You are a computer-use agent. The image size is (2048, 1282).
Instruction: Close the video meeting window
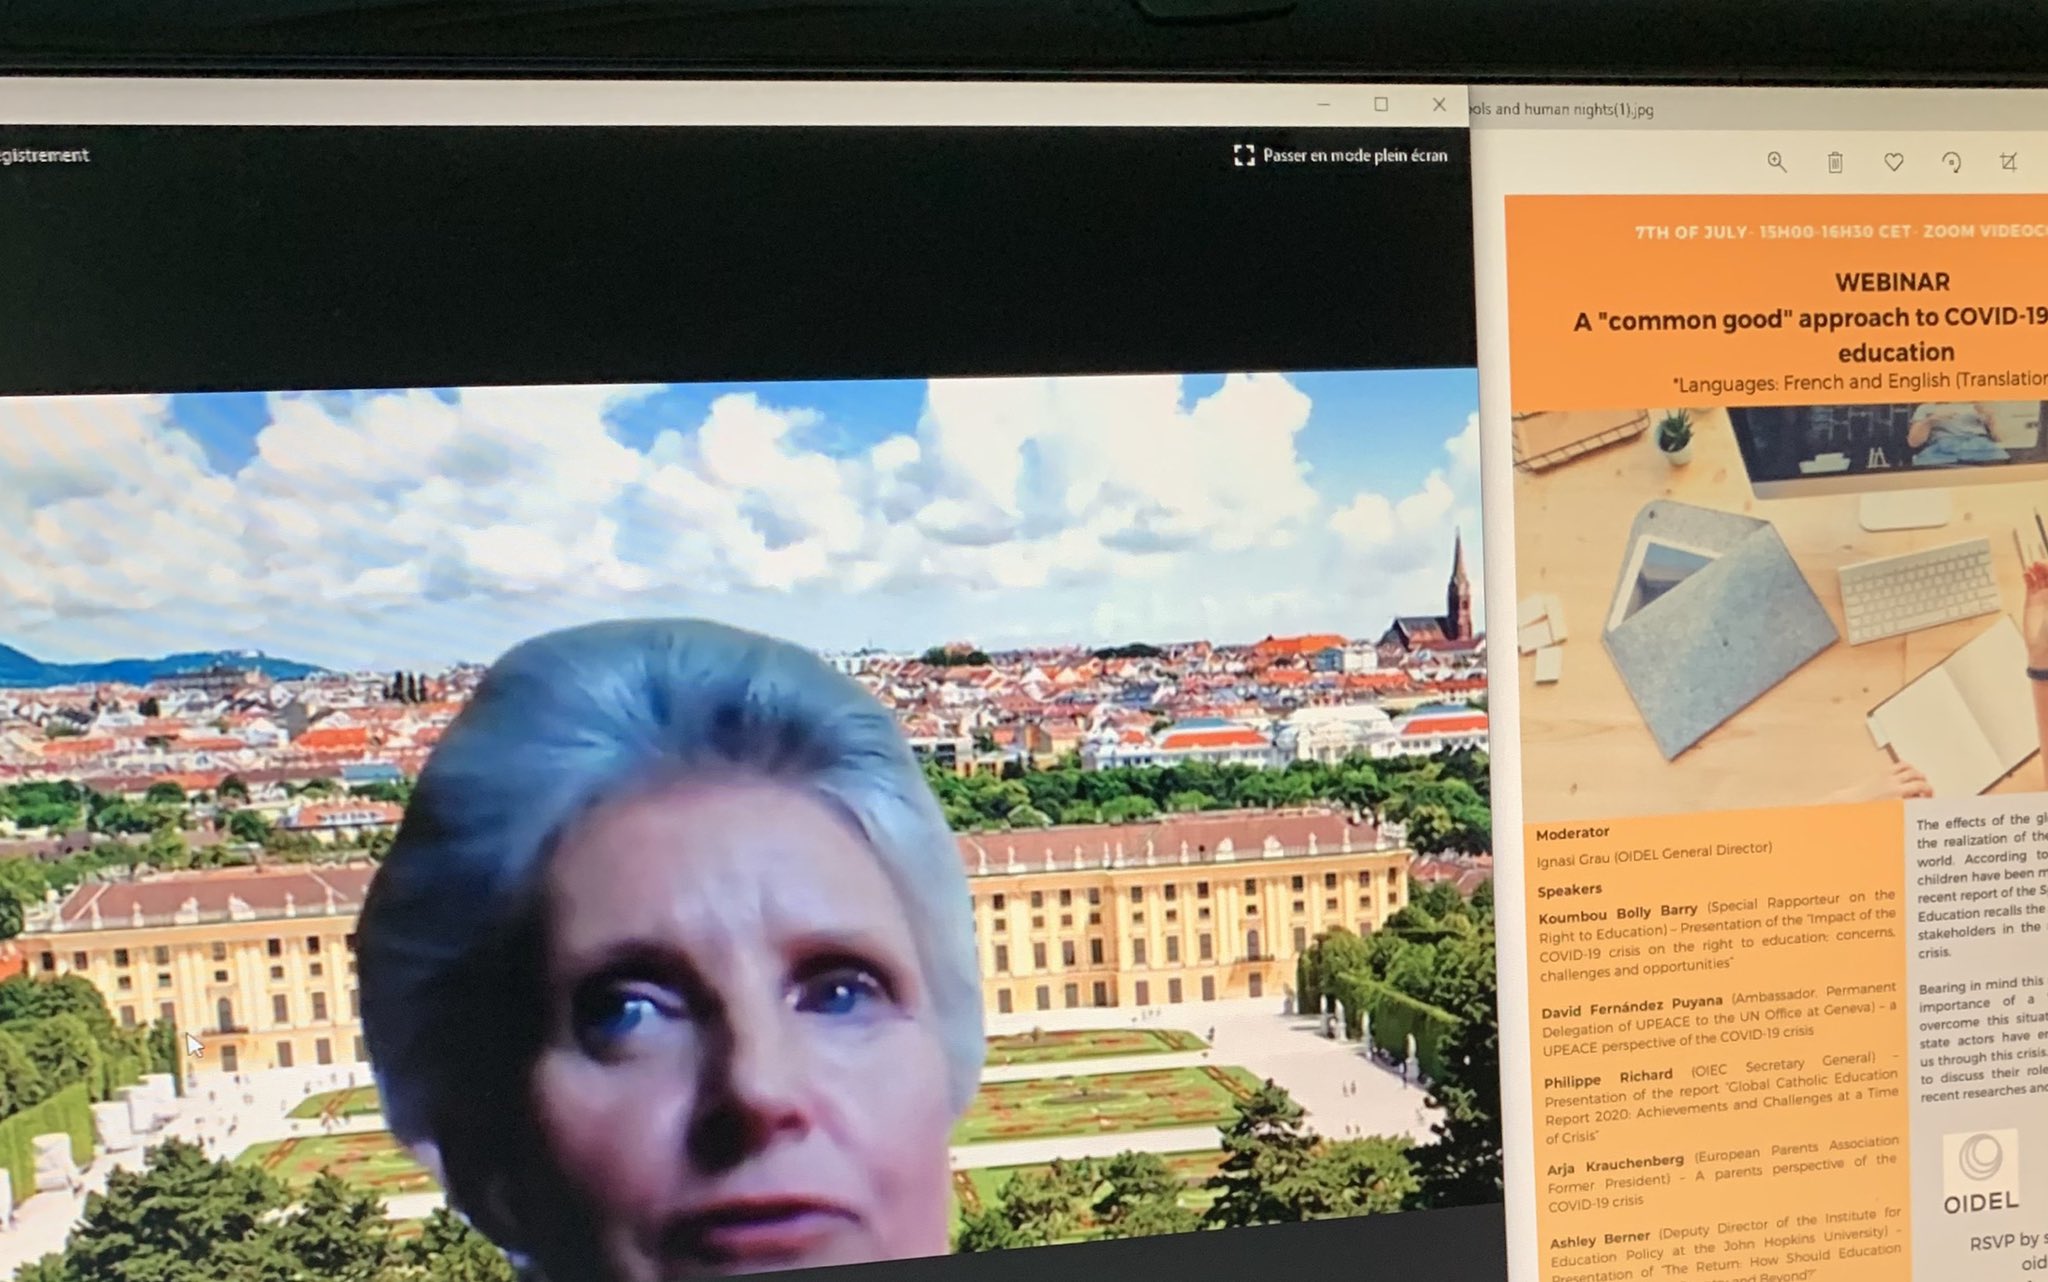tap(1439, 104)
